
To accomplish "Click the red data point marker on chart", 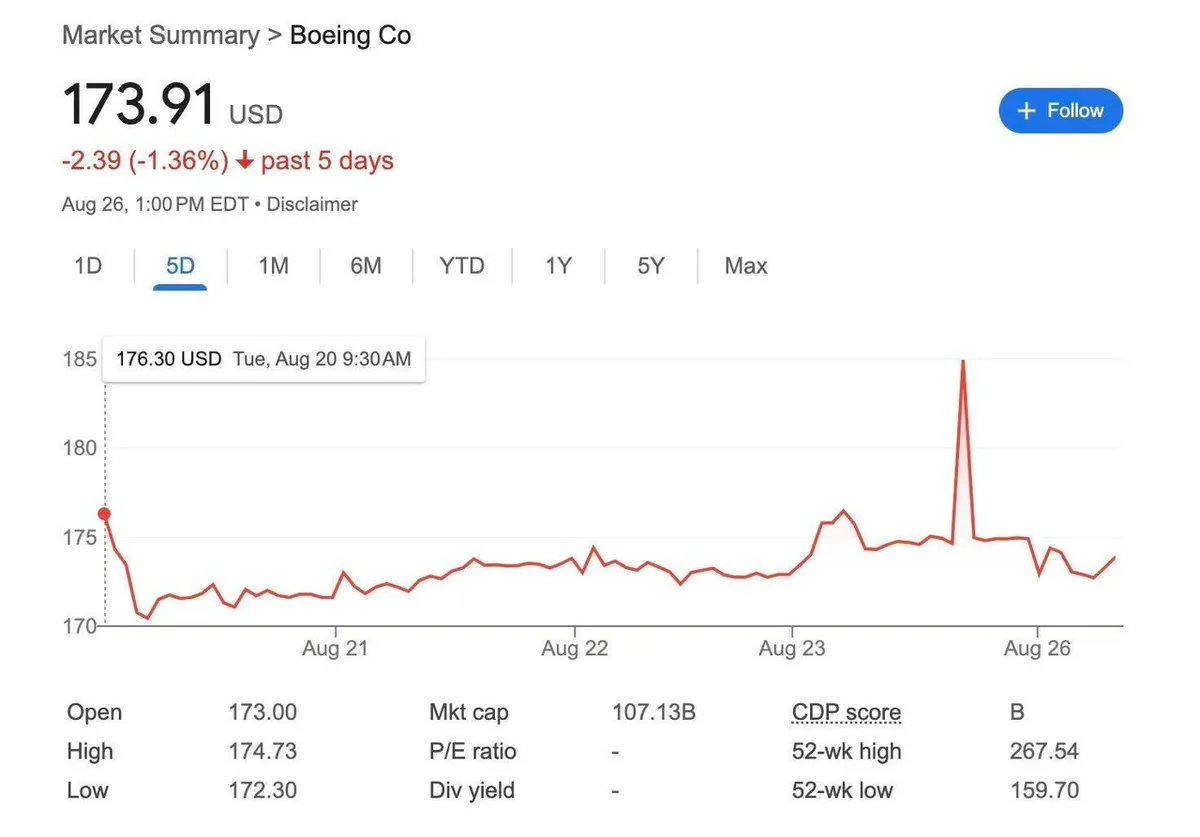I will point(104,514).
